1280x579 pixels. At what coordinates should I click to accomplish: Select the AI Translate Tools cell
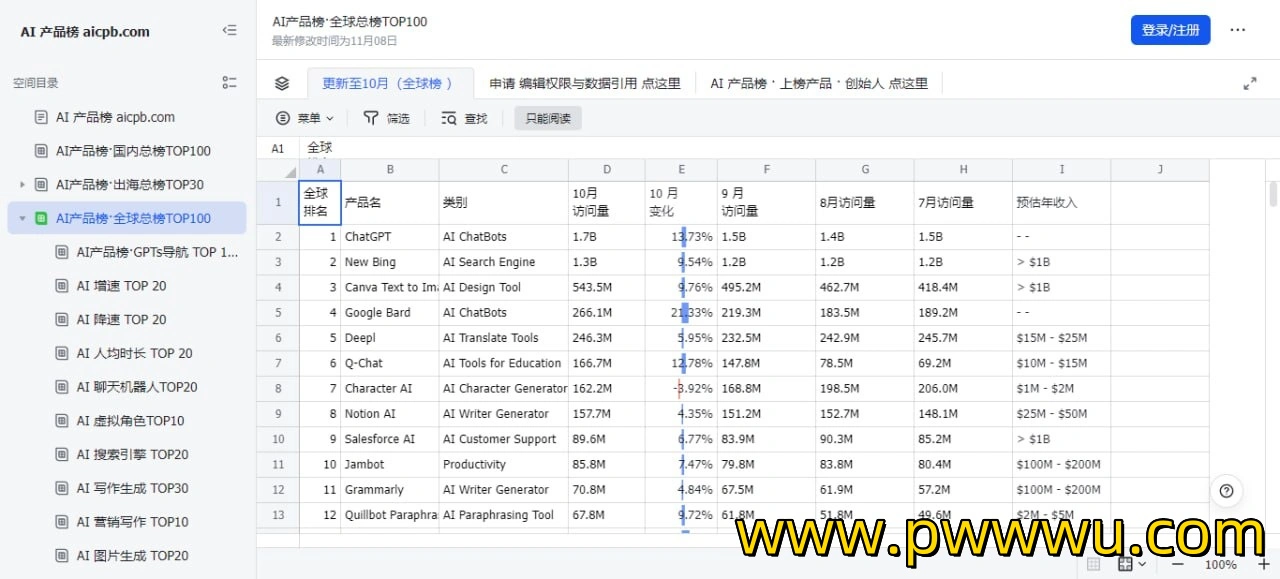pyautogui.click(x=504, y=338)
